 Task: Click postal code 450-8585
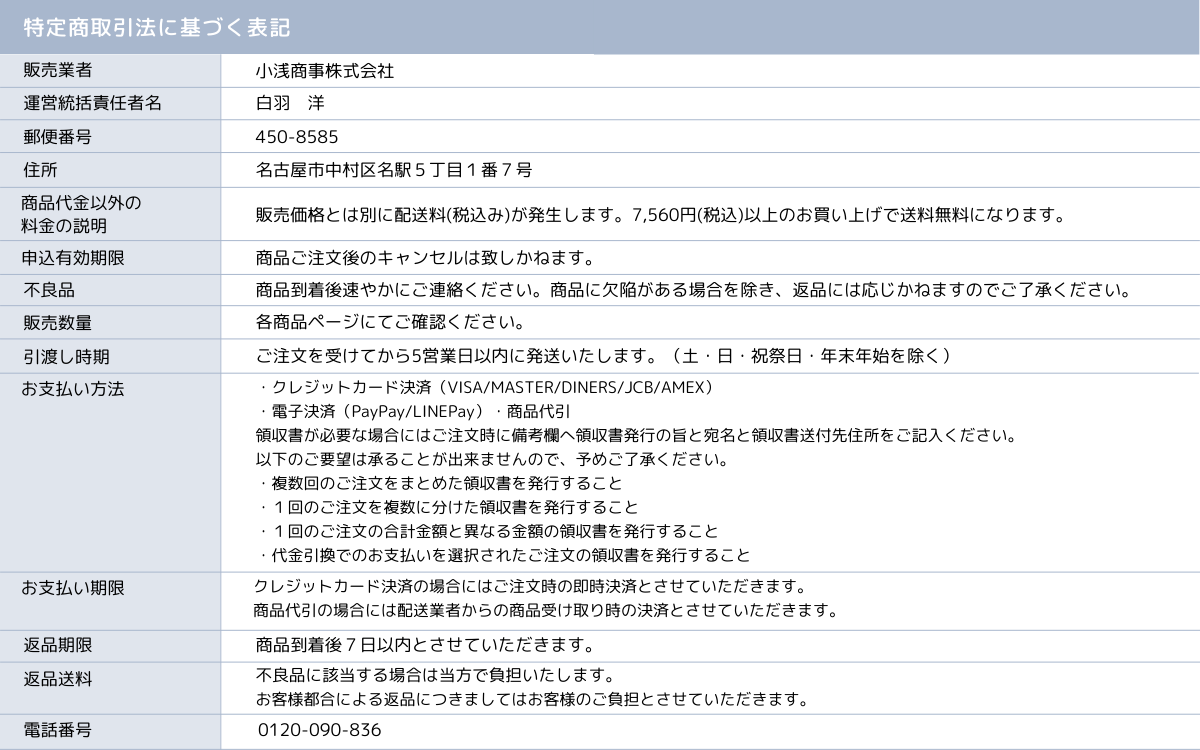(x=304, y=136)
